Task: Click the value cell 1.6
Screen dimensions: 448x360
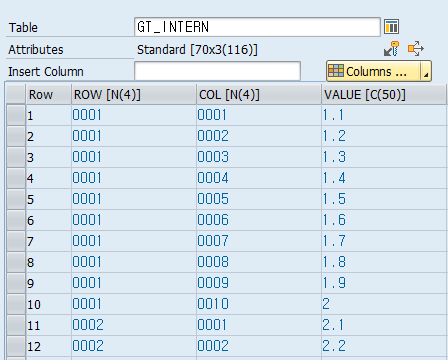Action: coord(385,220)
